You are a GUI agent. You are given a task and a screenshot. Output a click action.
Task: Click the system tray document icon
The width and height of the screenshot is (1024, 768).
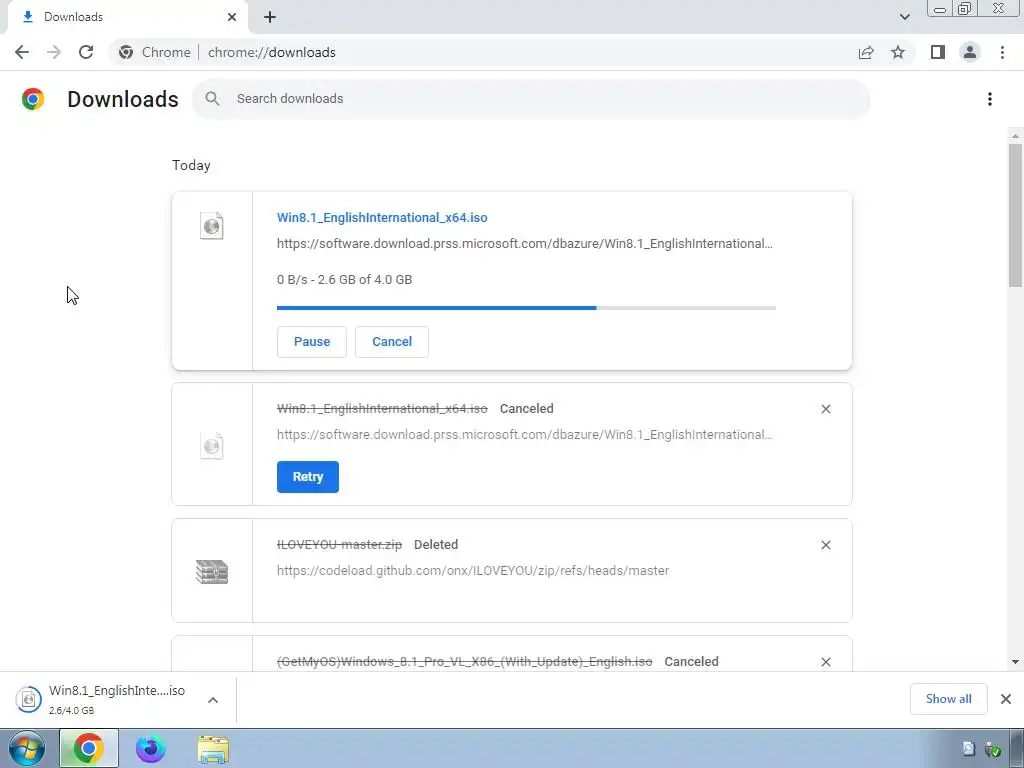(968, 749)
